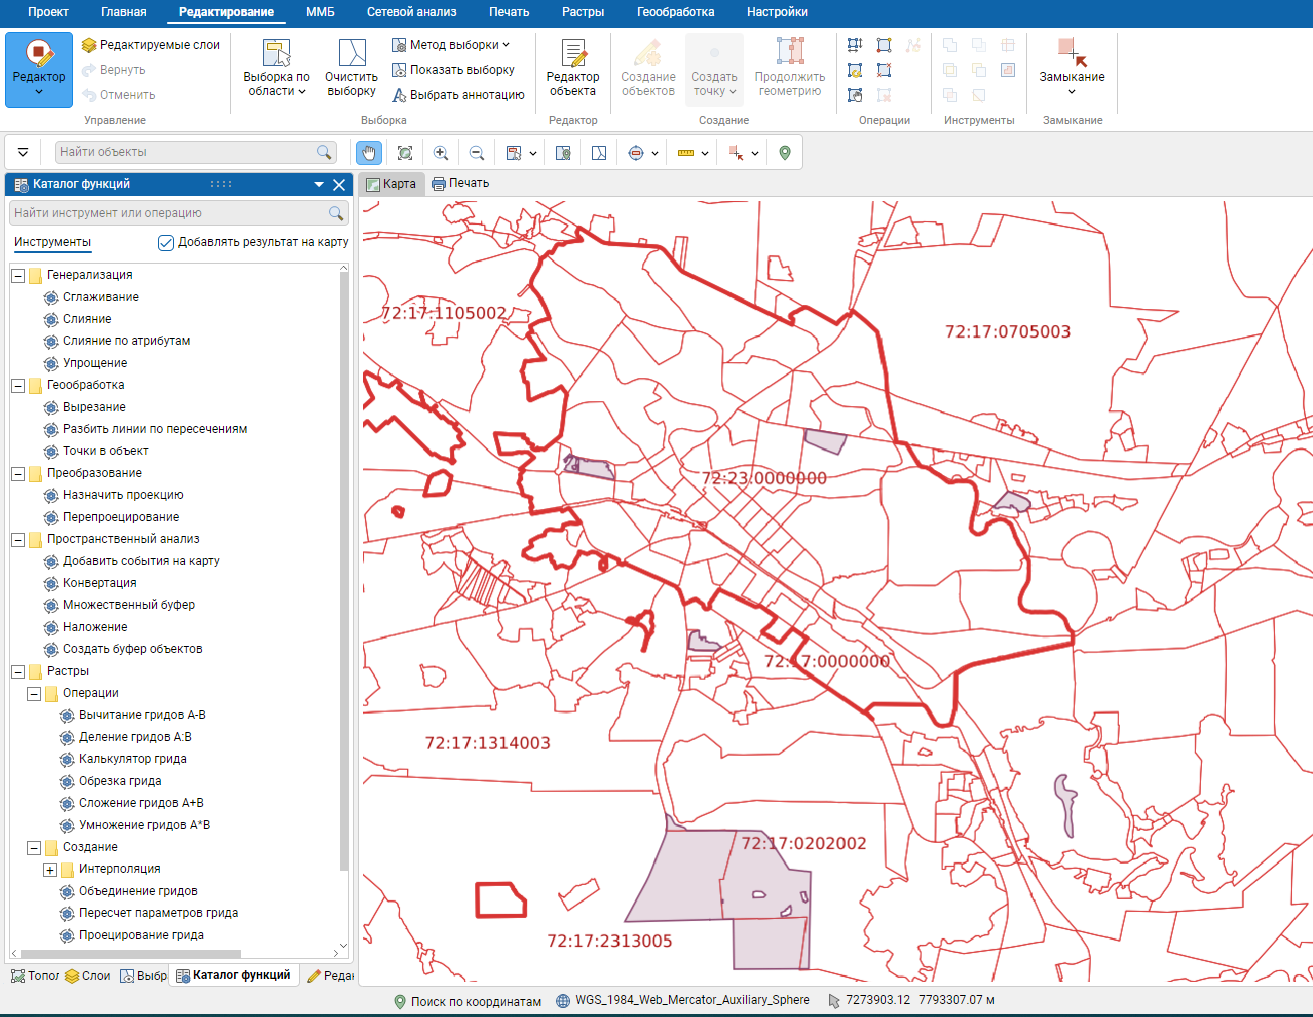Click the Найти объекты search field
Screen dimensions: 1313x1017
coord(186,152)
